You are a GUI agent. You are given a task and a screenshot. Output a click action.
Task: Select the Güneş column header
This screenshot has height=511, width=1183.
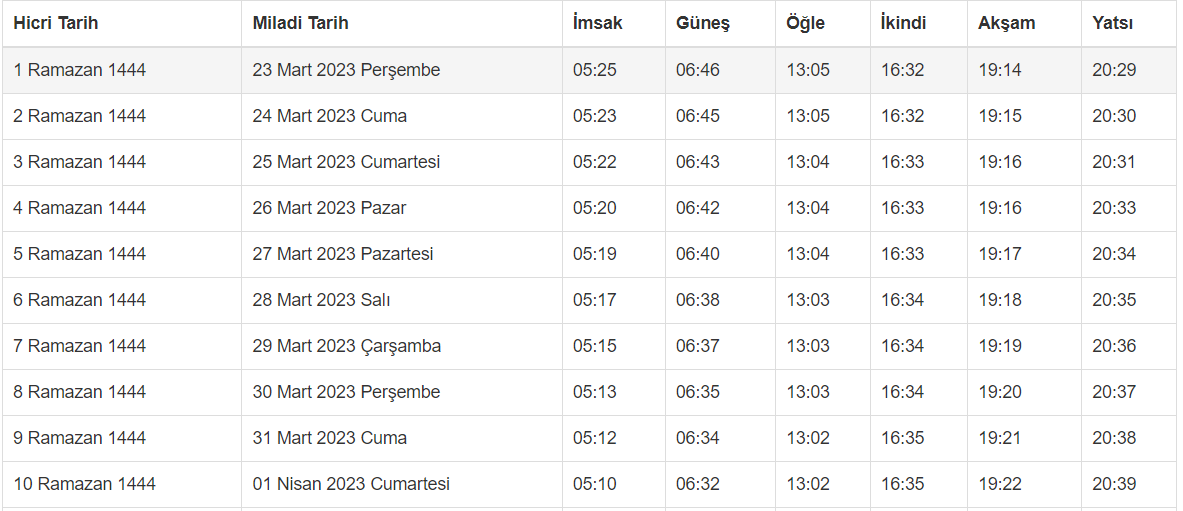703,23
